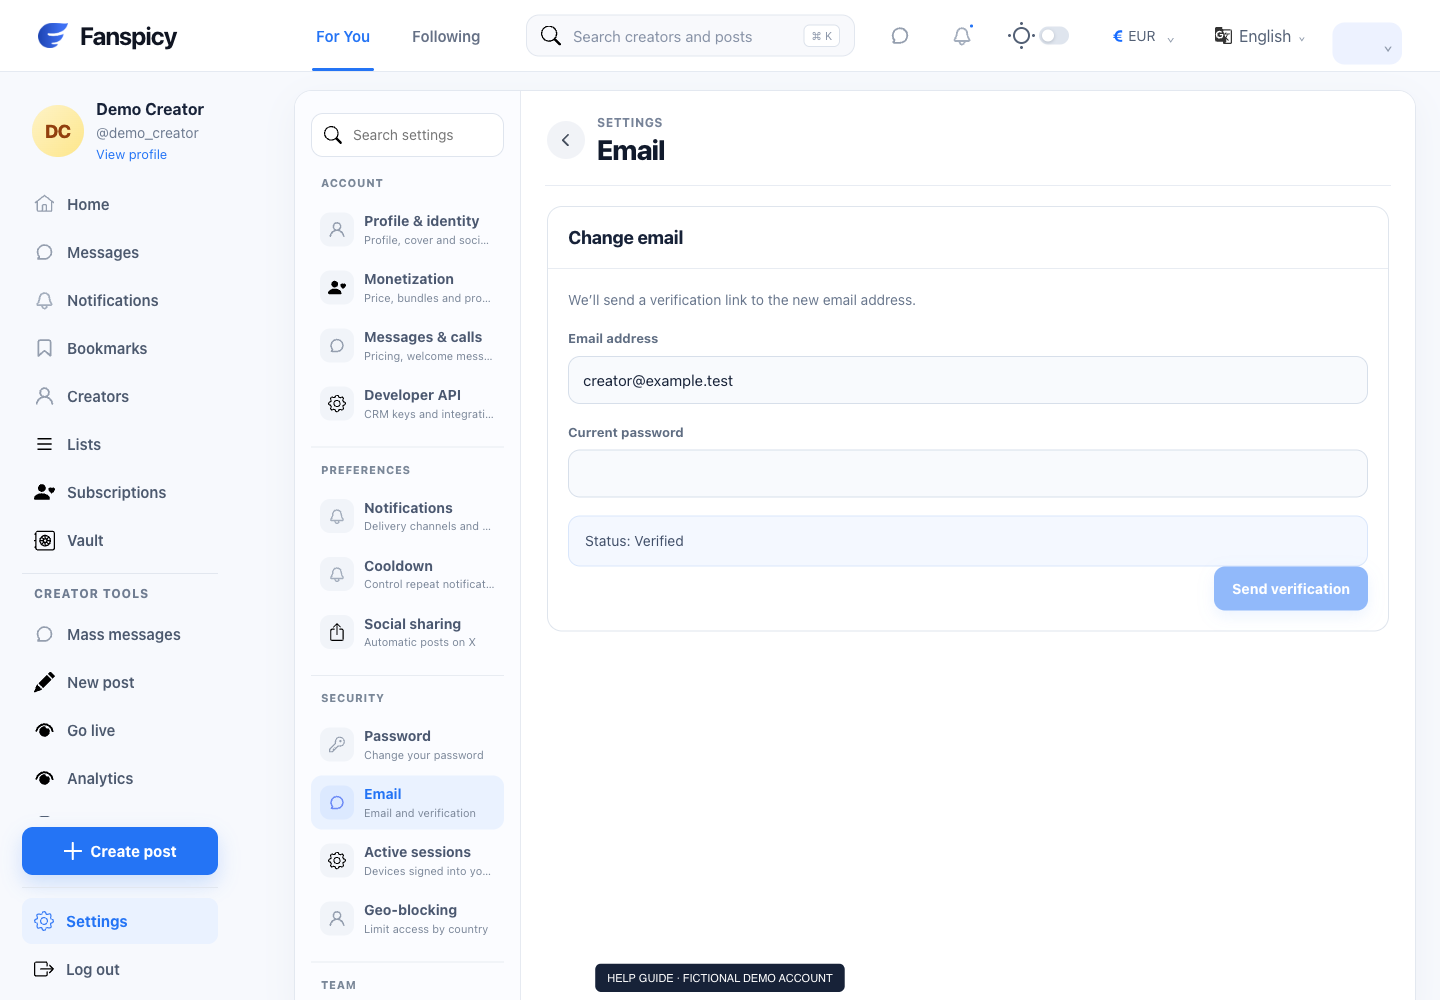Go back using the chevron beside Email
The height and width of the screenshot is (1000, 1440).
coord(566,140)
